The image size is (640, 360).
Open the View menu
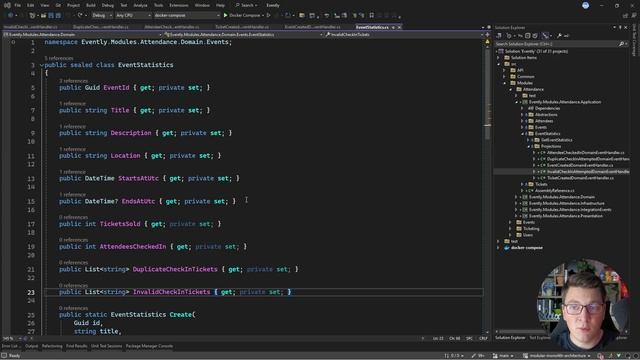(45, 5)
